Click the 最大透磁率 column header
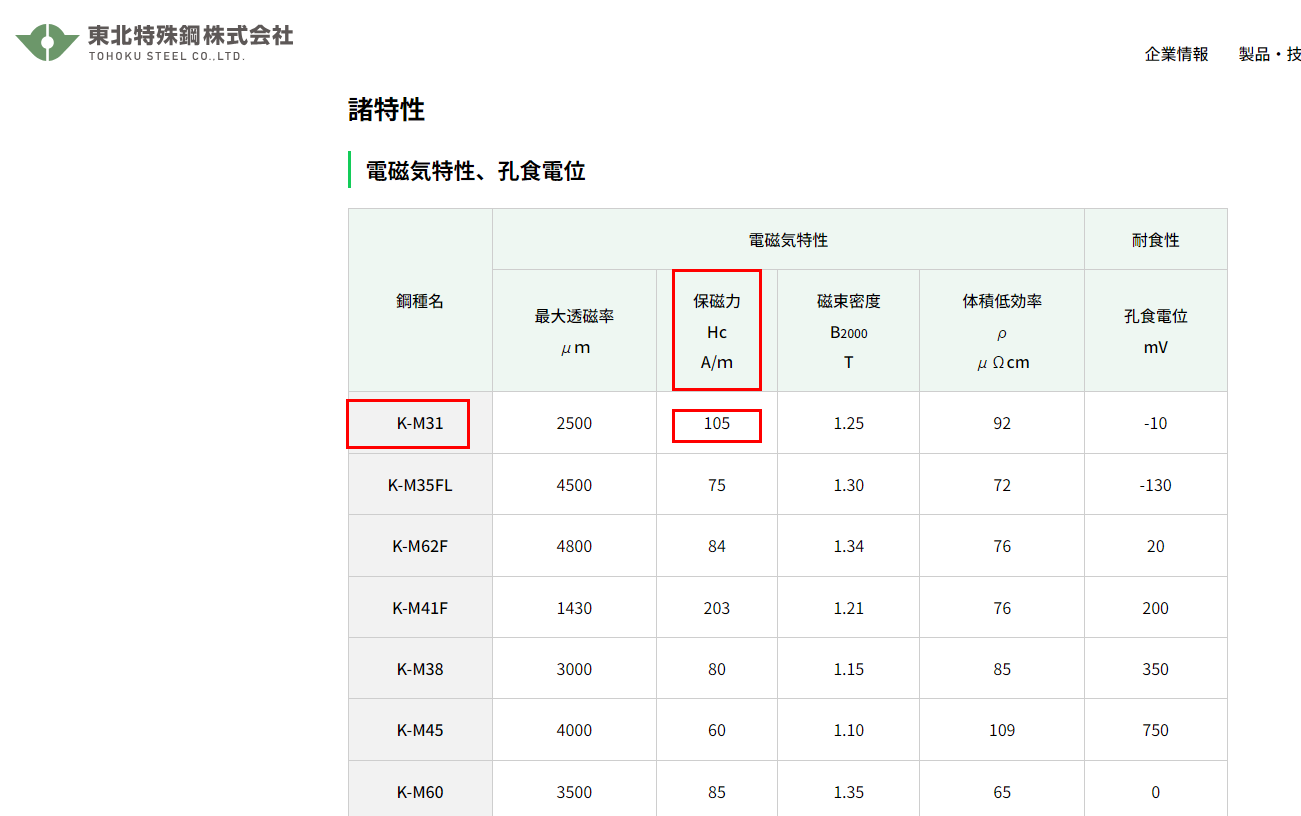 pyautogui.click(x=574, y=331)
